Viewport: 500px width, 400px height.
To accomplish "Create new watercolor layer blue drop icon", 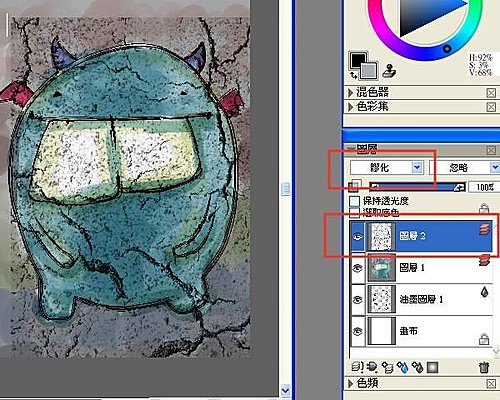I will [402, 367].
